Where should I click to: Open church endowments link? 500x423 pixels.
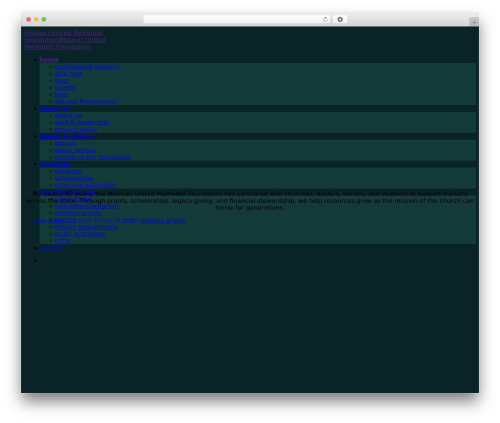pyautogui.click(x=86, y=227)
